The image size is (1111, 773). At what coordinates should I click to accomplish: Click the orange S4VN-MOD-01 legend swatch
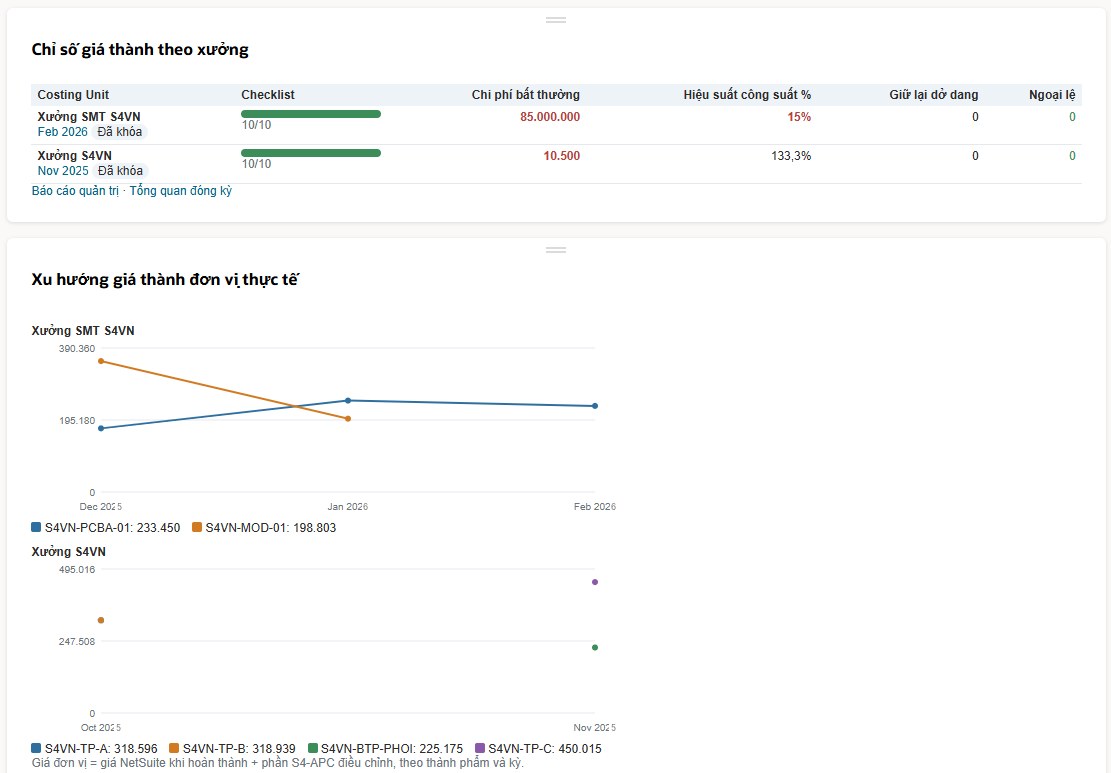197,527
